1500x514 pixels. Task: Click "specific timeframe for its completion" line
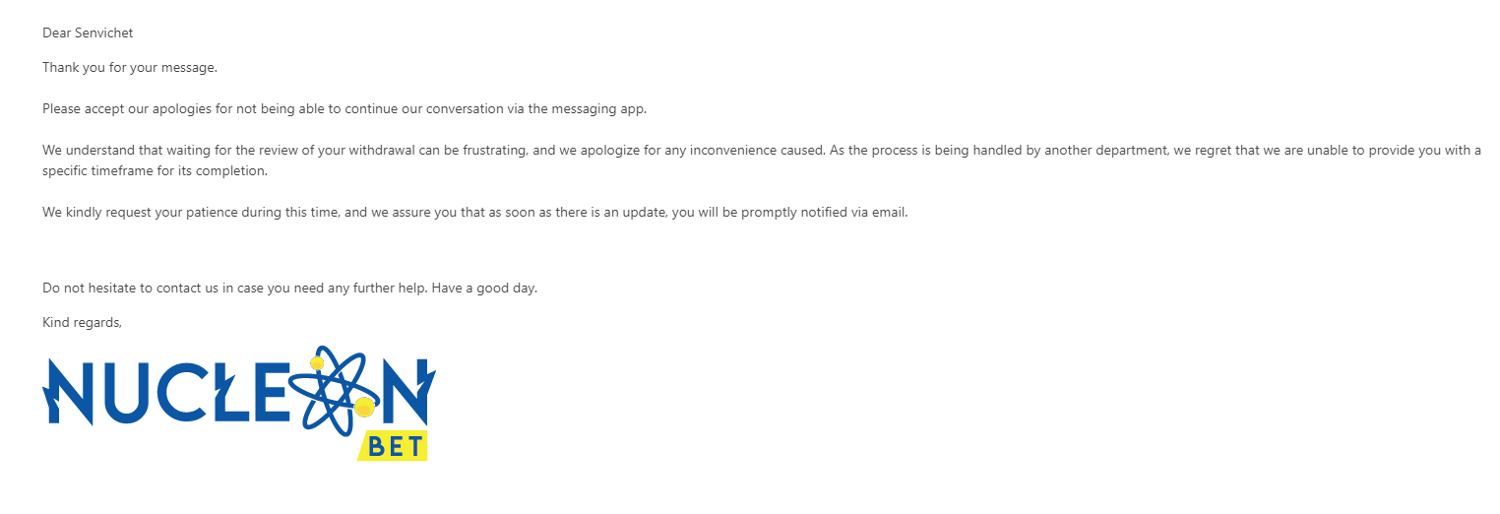[x=155, y=171]
